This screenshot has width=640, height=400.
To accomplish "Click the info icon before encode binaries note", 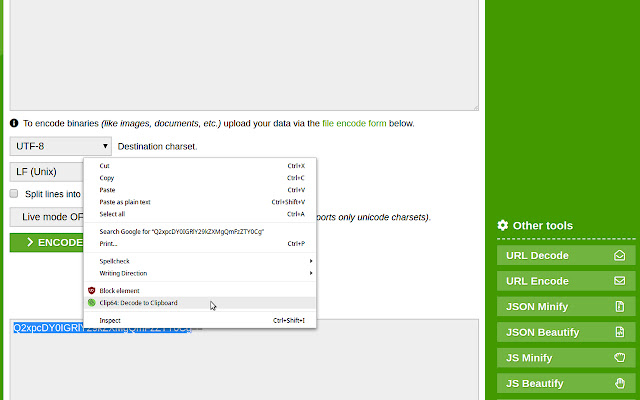I will point(14,123).
